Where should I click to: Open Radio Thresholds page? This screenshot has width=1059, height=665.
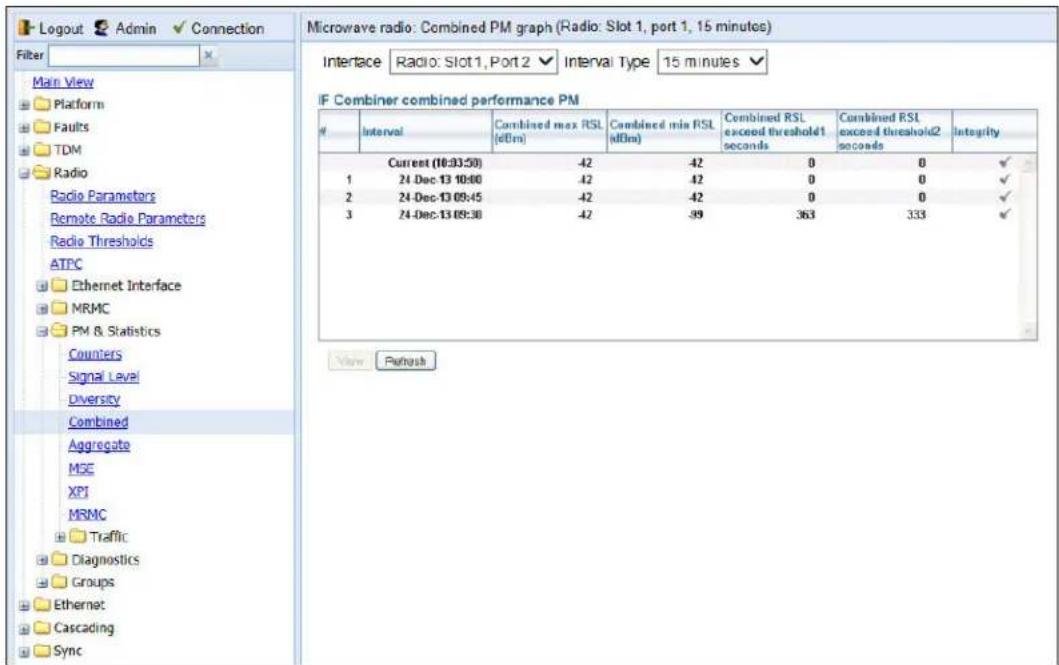tap(101, 241)
